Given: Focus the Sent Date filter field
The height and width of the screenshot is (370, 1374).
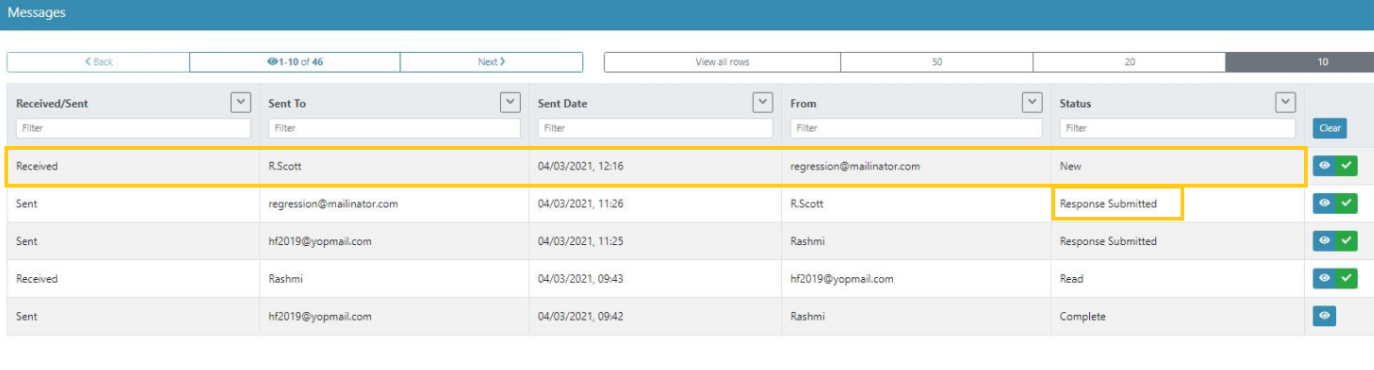Looking at the screenshot, I should tap(655, 128).
